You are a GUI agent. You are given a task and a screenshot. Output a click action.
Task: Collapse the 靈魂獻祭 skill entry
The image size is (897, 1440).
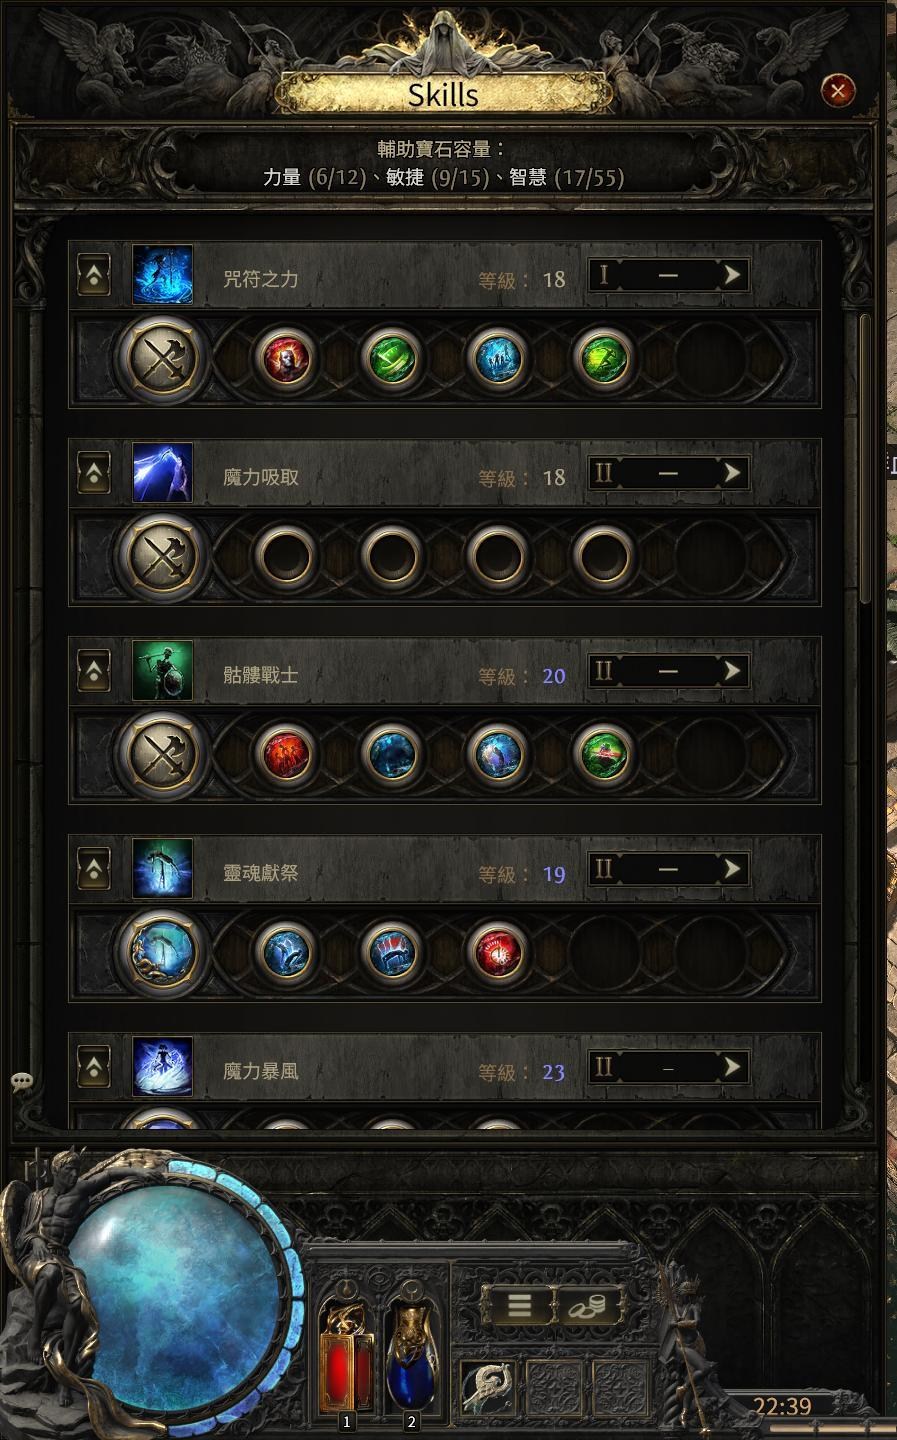[94, 869]
